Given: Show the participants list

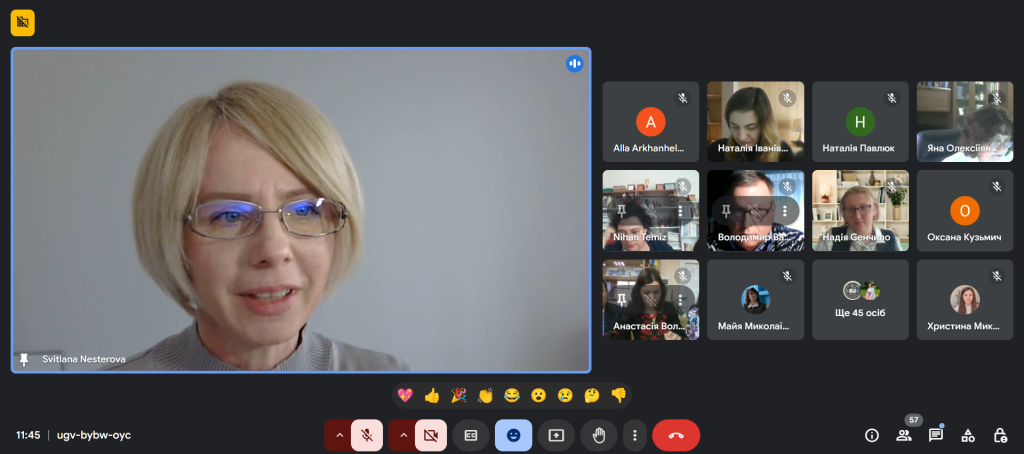Looking at the screenshot, I should click(904, 435).
